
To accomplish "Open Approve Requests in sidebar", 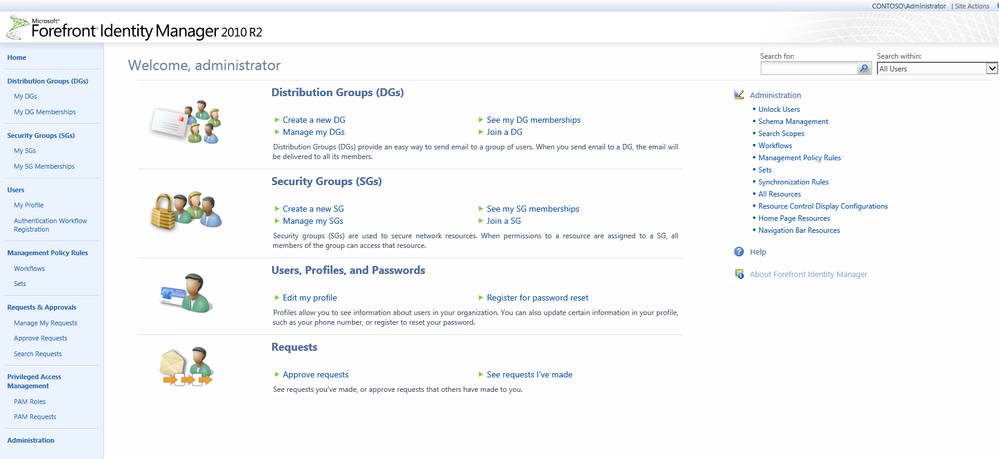I will 40,338.
